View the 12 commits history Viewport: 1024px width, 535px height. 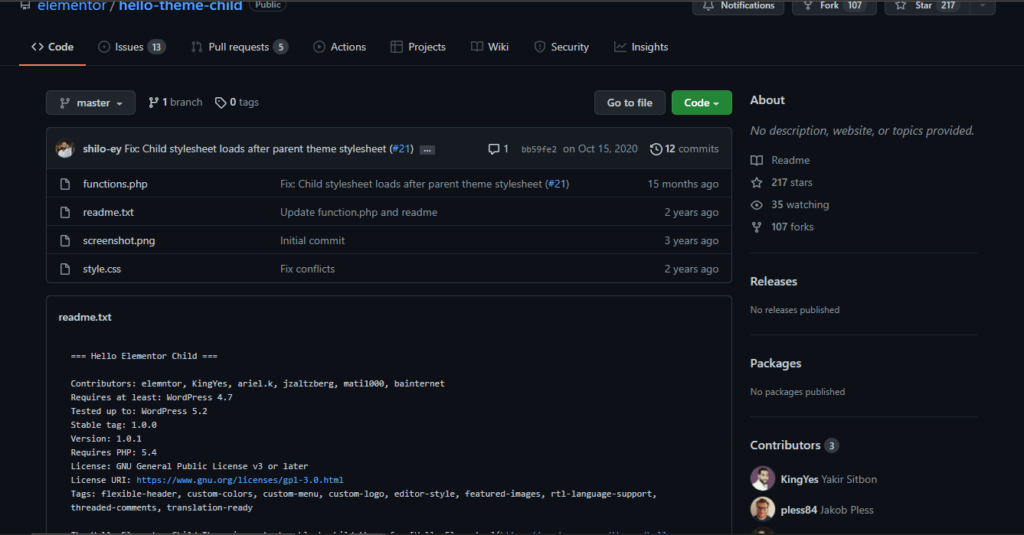click(x=684, y=149)
